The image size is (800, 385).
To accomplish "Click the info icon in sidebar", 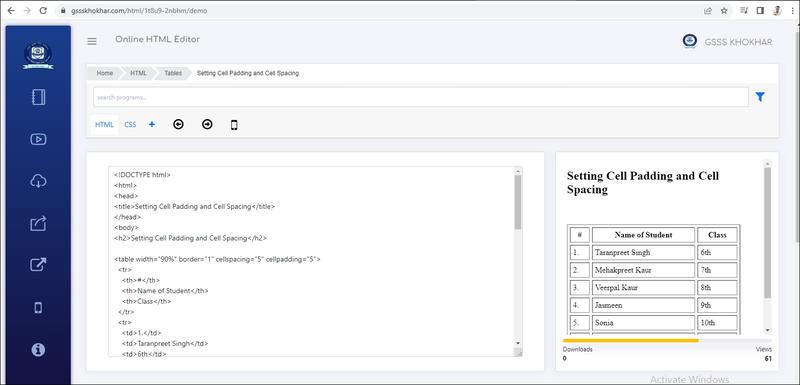I will pos(38,349).
